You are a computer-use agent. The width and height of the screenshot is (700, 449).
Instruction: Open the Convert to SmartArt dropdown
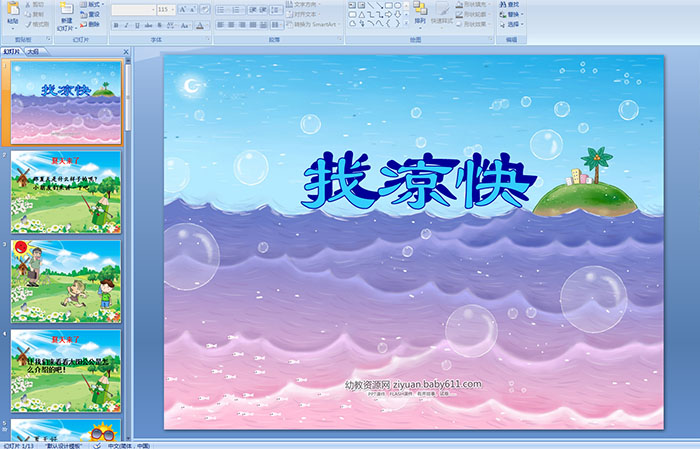[313, 24]
